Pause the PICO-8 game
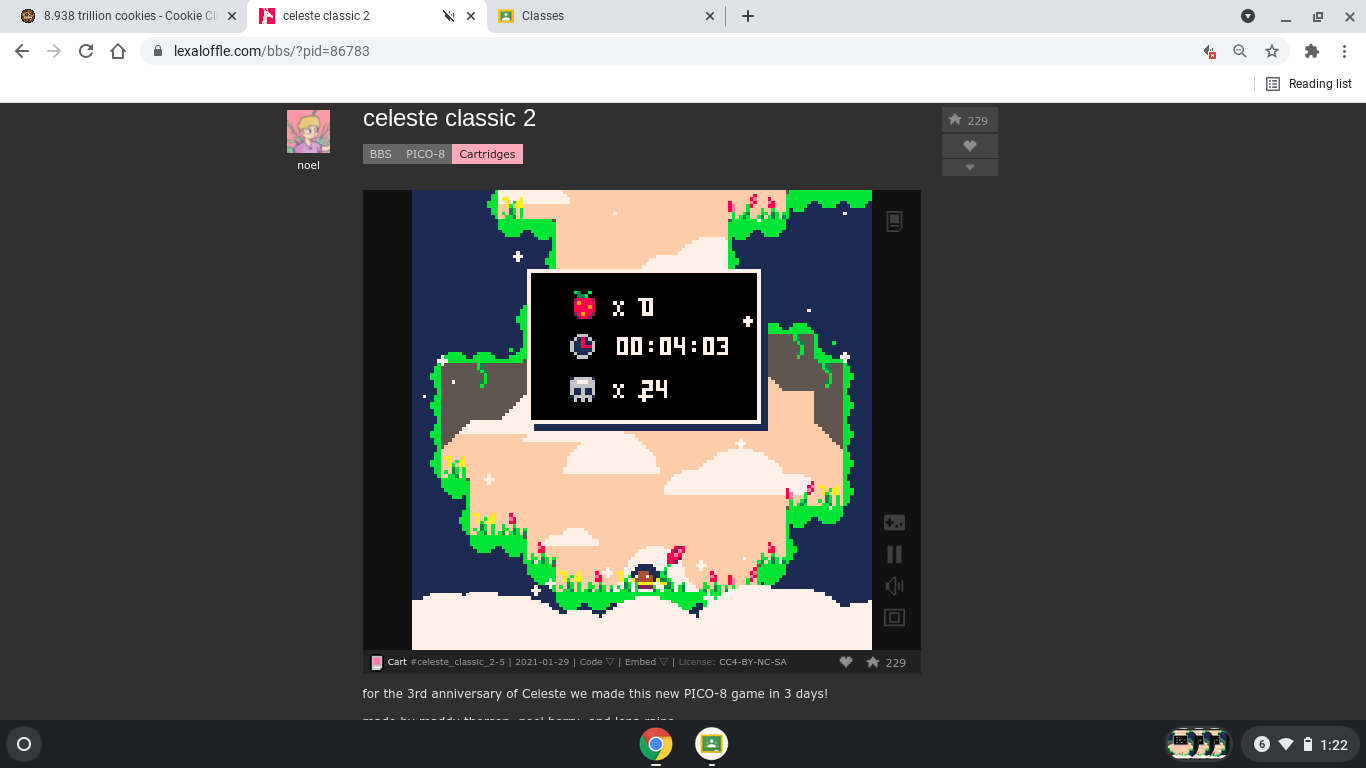 (x=894, y=554)
